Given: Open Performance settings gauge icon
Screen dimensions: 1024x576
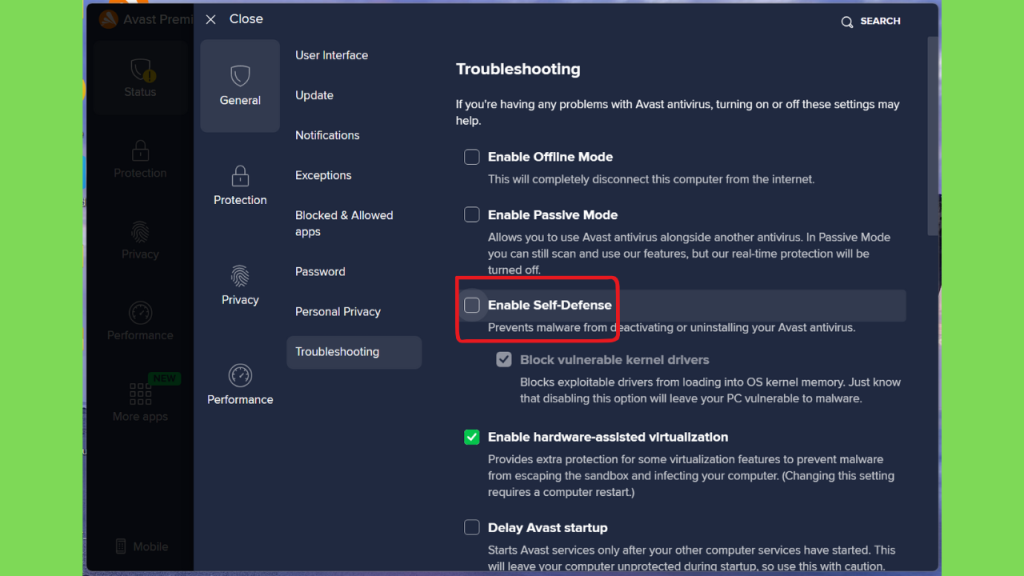Looking at the screenshot, I should tap(240, 375).
